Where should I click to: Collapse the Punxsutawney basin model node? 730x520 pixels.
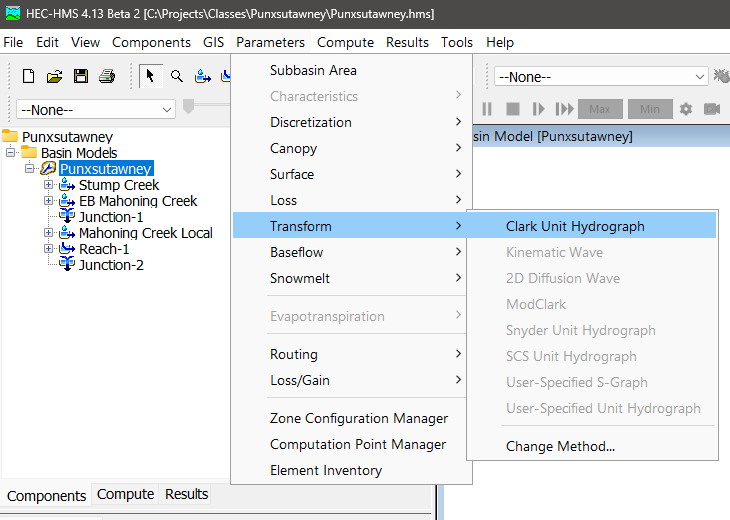pyautogui.click(x=29, y=168)
